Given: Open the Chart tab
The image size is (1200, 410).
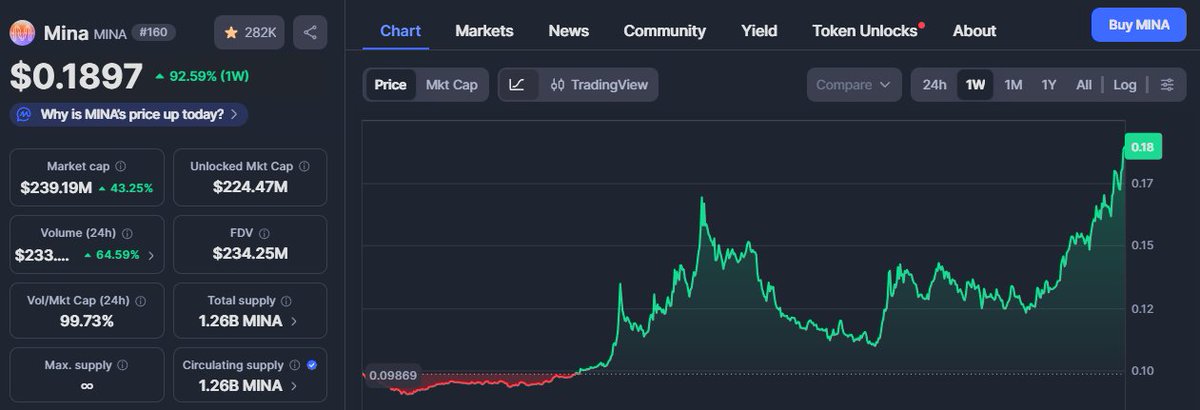Looking at the screenshot, I should (x=400, y=31).
